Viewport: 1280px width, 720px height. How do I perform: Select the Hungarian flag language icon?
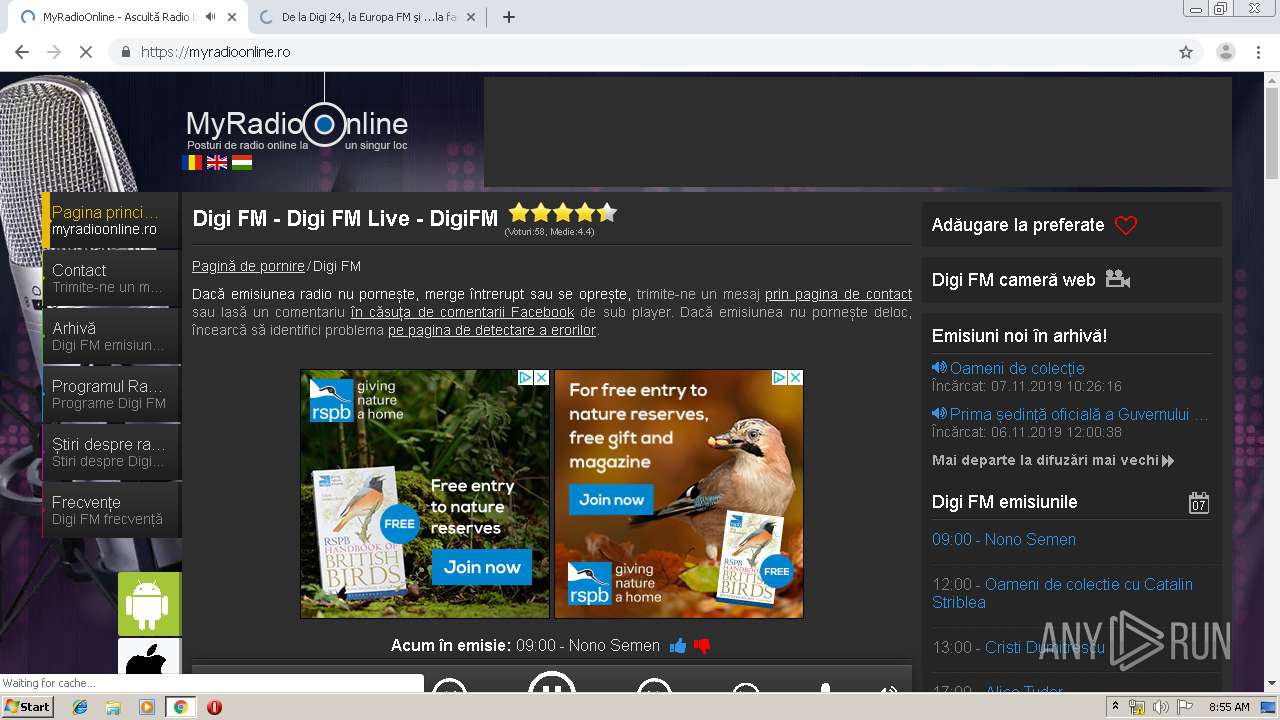tap(242, 162)
